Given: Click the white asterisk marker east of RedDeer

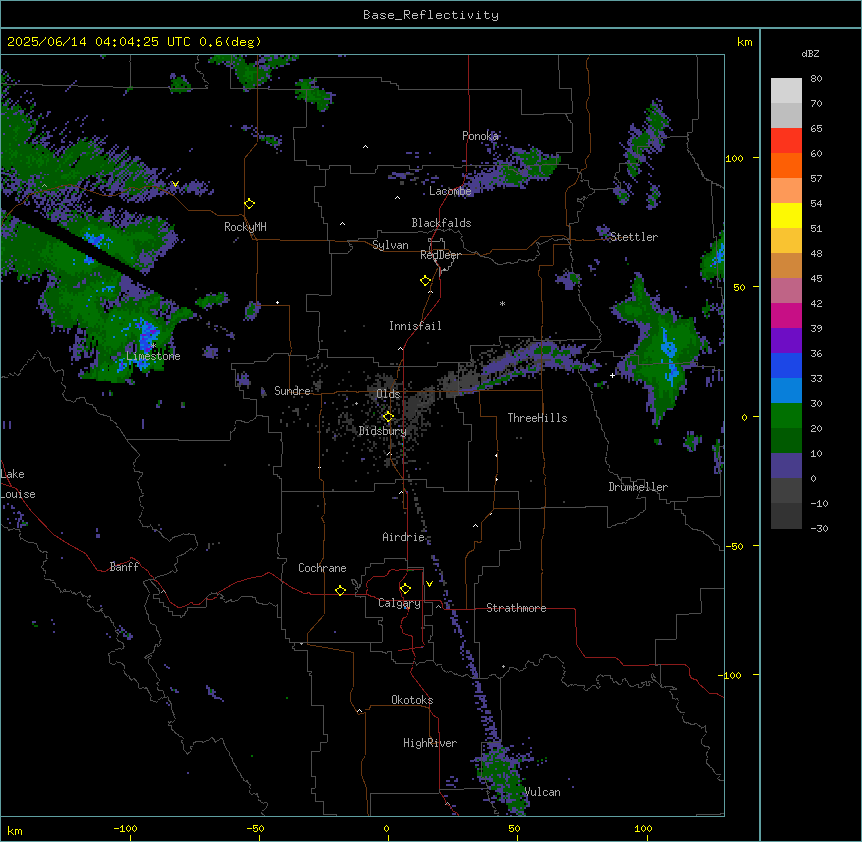Looking at the screenshot, I should 502,303.
